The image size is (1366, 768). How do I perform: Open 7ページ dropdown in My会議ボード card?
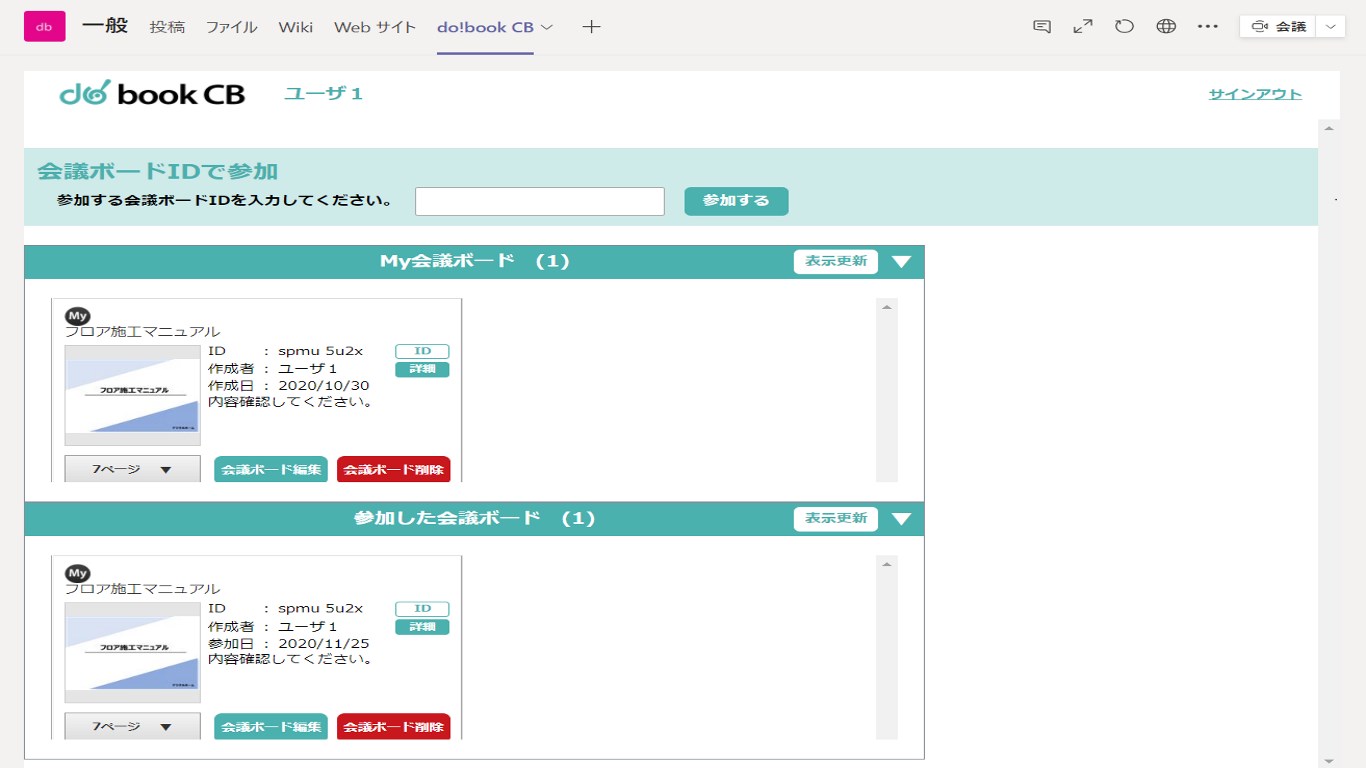point(132,469)
